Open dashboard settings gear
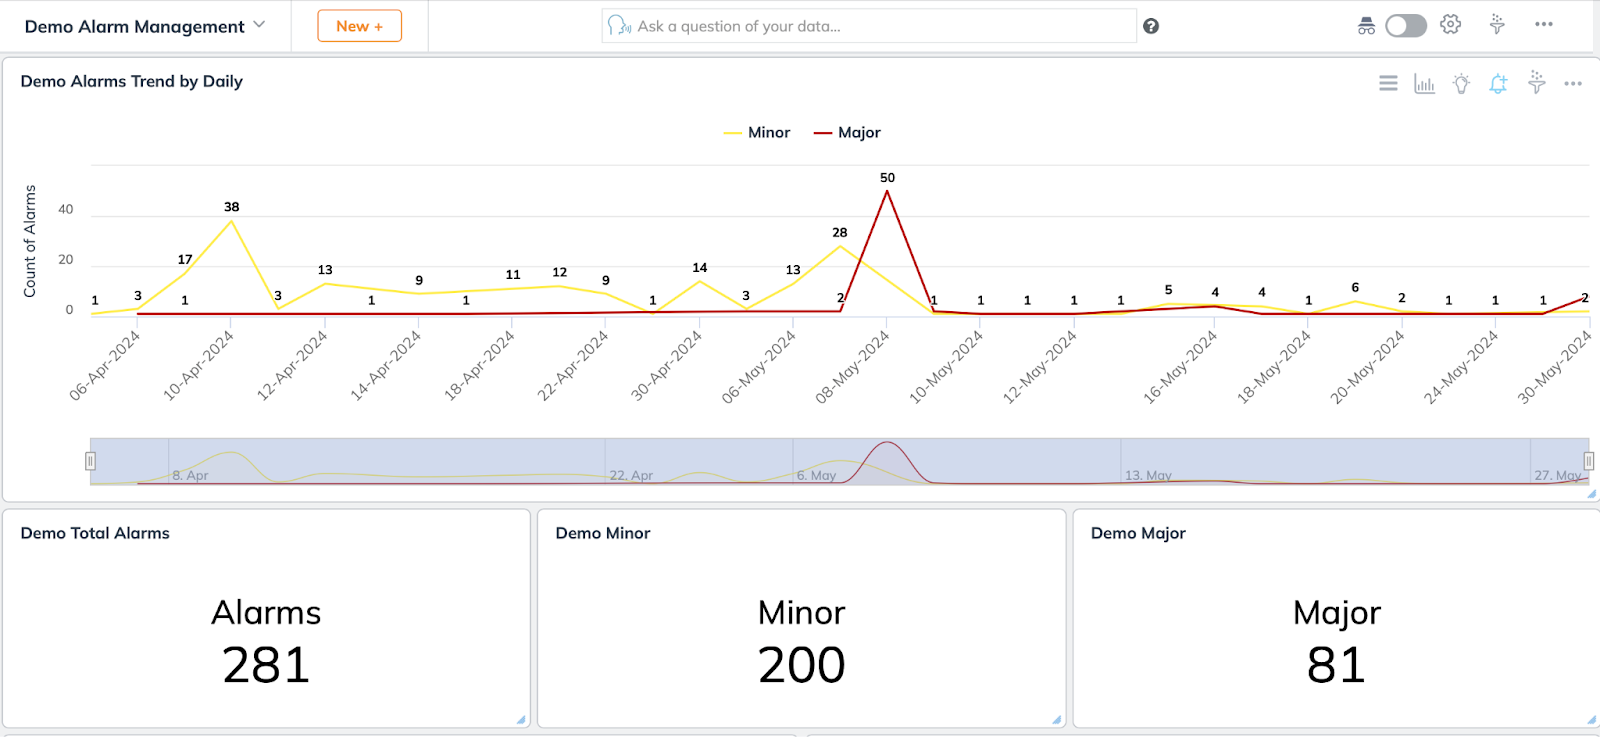 [x=1450, y=25]
